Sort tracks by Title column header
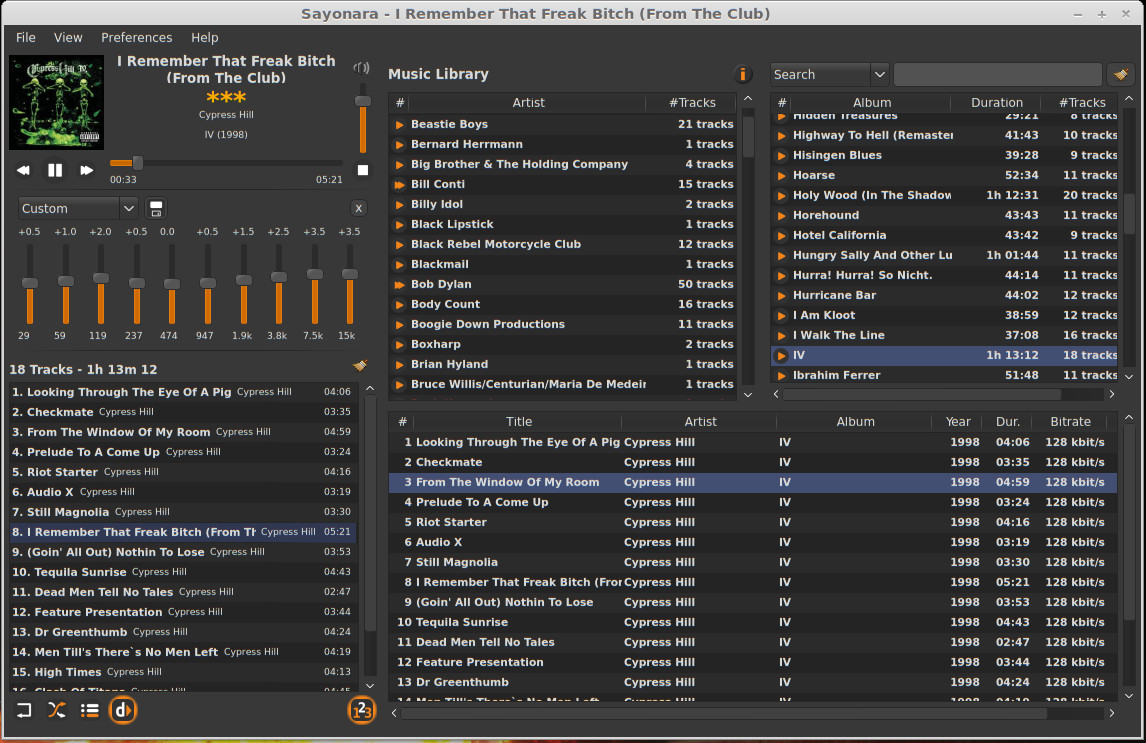The width and height of the screenshot is (1146, 743). (x=519, y=422)
